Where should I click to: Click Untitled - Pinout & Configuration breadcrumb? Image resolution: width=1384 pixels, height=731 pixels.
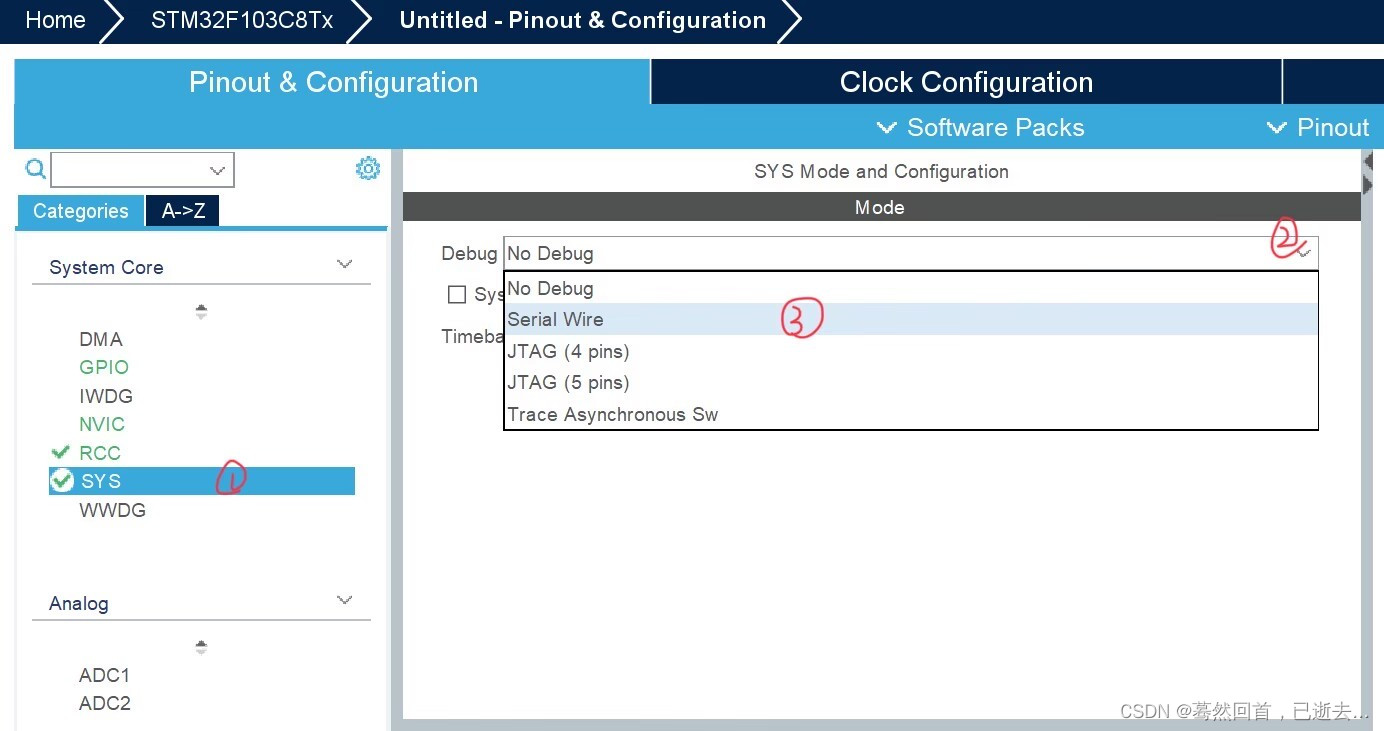tap(582, 20)
